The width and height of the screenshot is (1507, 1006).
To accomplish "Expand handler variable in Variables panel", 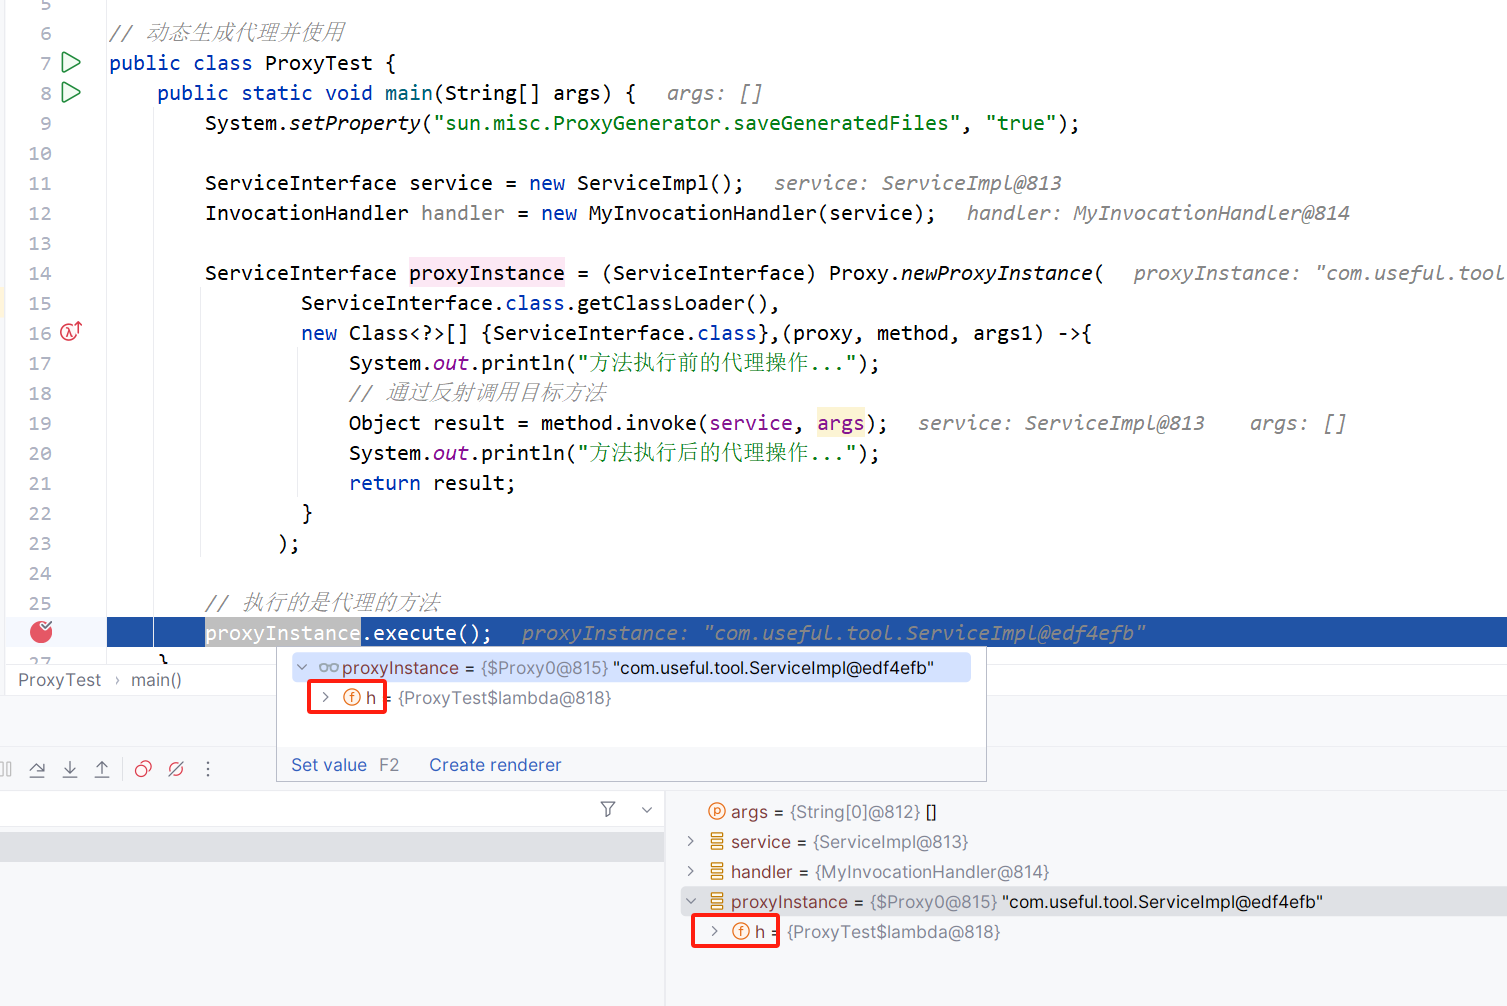I will (690, 871).
